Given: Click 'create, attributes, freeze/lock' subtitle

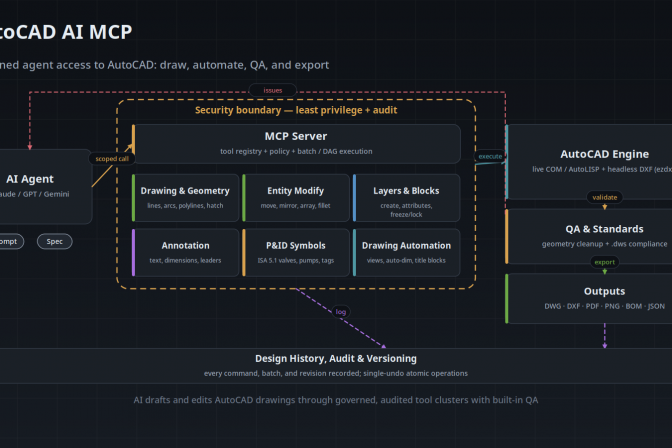Looking at the screenshot, I should tap(406, 210).
